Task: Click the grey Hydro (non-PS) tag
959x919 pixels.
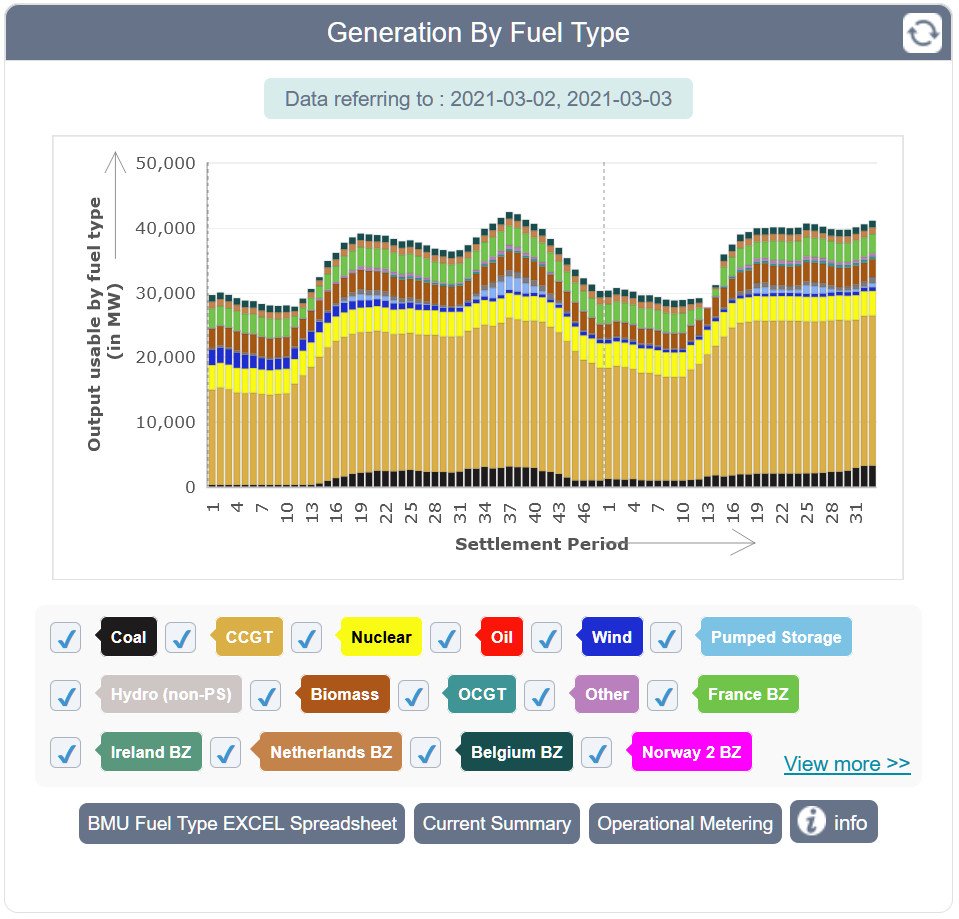Action: tap(170, 695)
